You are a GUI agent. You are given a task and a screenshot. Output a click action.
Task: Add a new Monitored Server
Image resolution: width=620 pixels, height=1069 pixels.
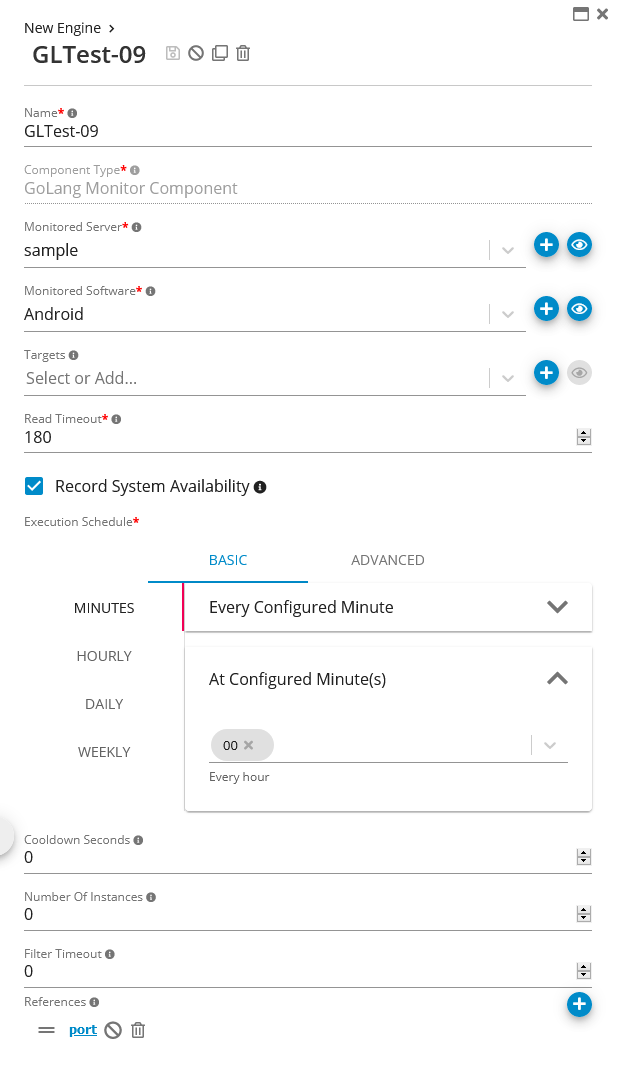pyautogui.click(x=546, y=245)
